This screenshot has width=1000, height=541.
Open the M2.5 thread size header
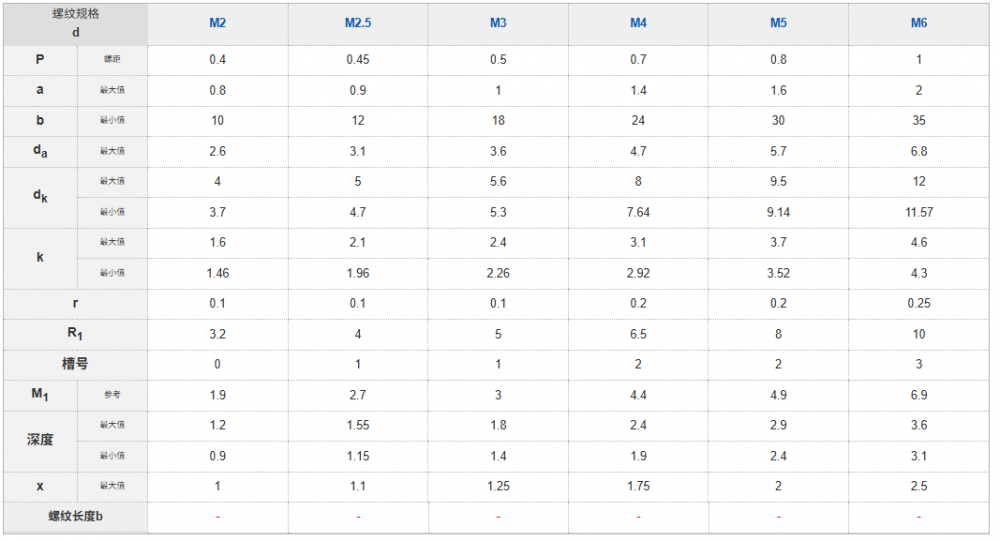[358, 23]
